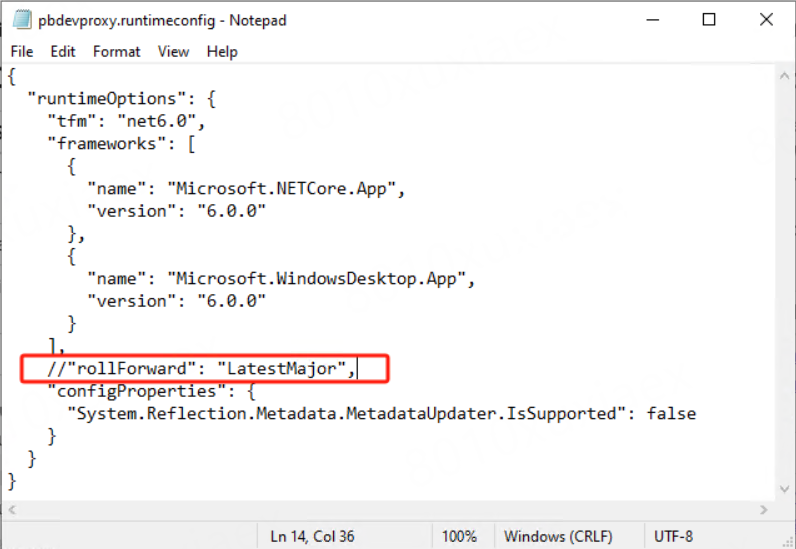Click the 100% zoom level in status bar
Viewport: 796px width, 549px height.
(459, 536)
